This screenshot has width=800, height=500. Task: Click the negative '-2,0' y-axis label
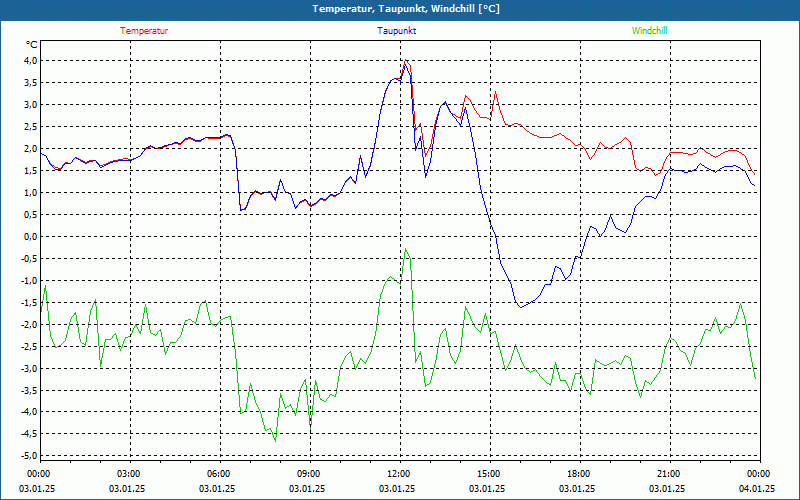coord(30,324)
